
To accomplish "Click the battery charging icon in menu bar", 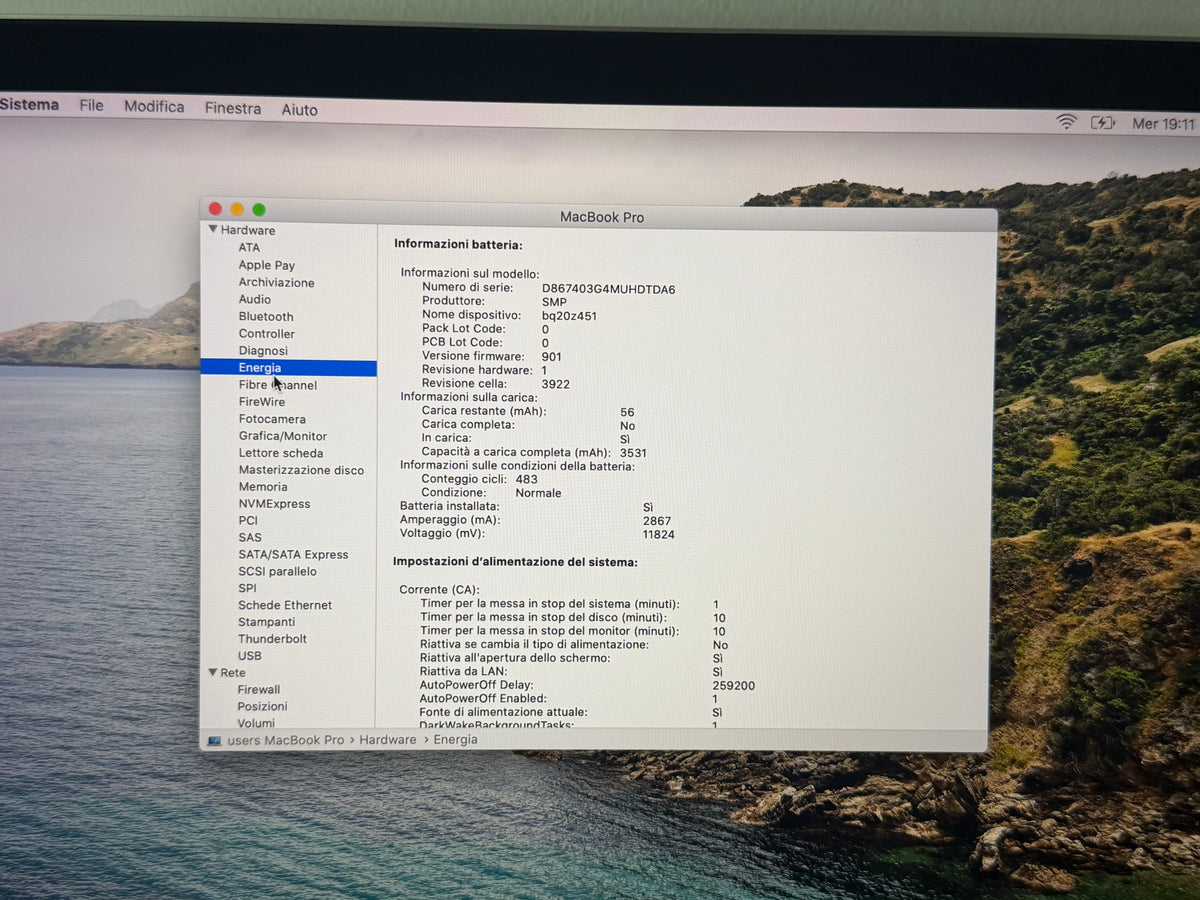I will pos(1102,123).
